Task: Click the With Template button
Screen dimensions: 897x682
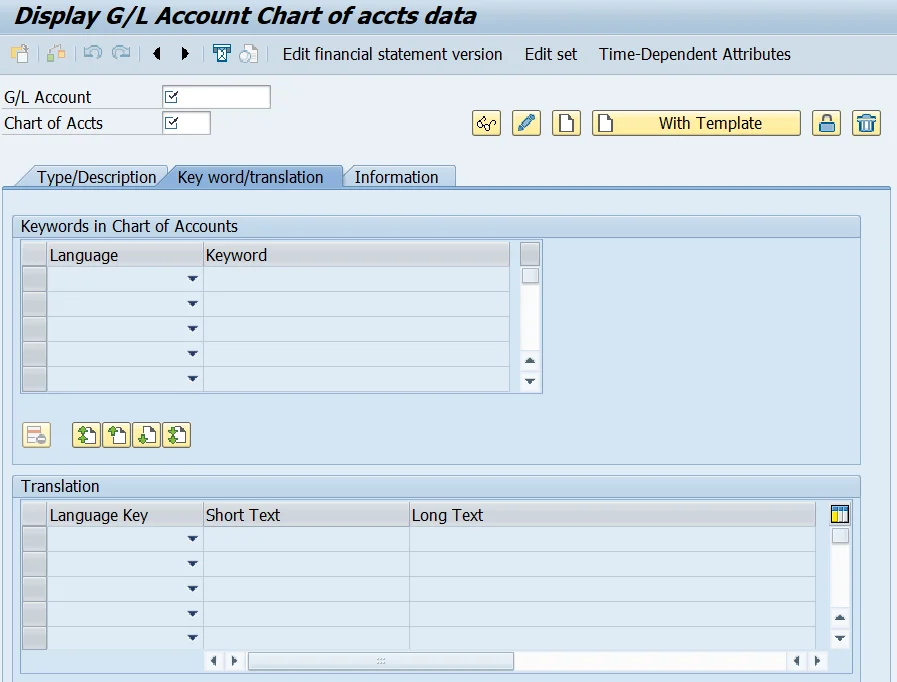Action: 696,123
